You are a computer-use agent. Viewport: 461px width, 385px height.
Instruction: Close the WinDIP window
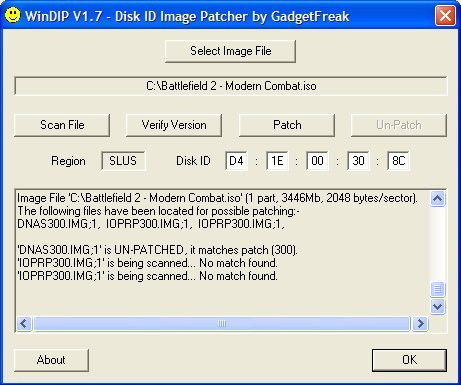(445, 15)
